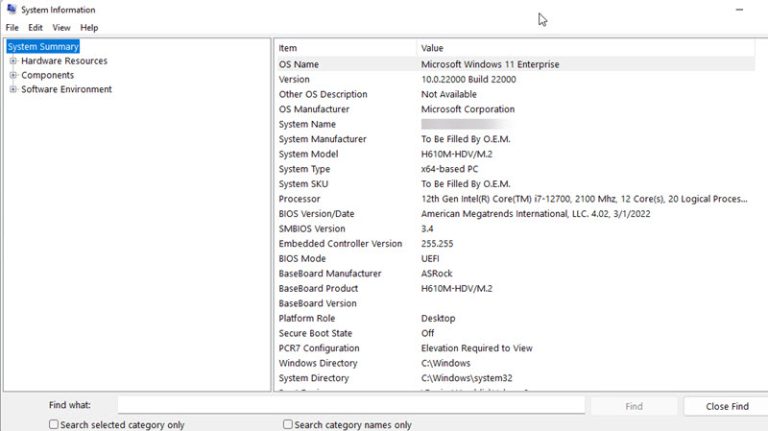Image resolution: width=768 pixels, height=431 pixels.
Task: Select the BIOS Mode row
Action: pos(515,259)
